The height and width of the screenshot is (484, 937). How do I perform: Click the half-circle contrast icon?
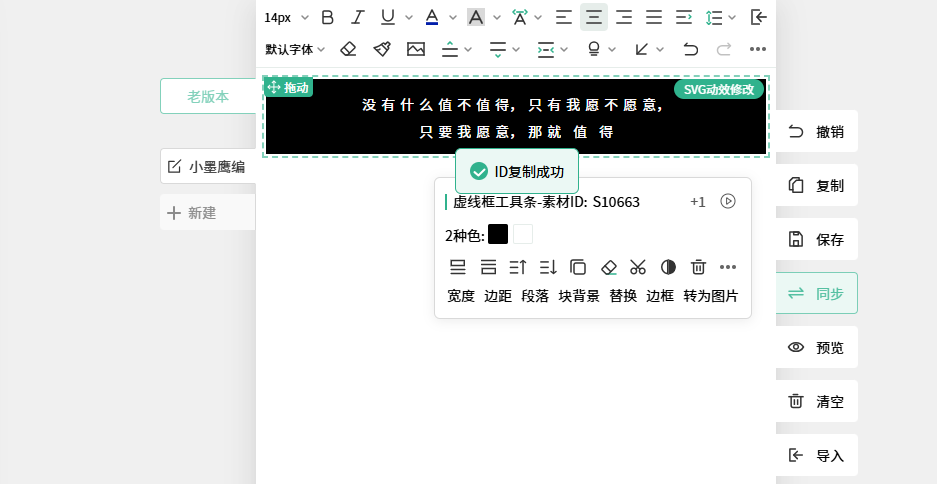(668, 267)
